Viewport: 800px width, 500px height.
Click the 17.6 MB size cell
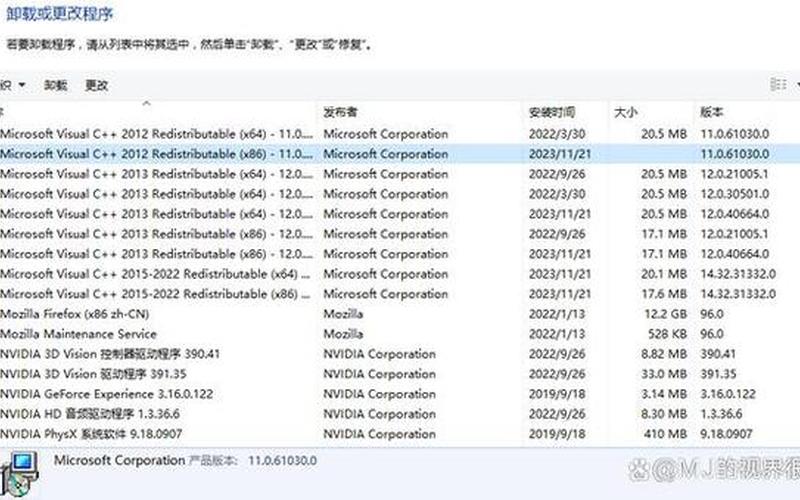click(x=664, y=294)
